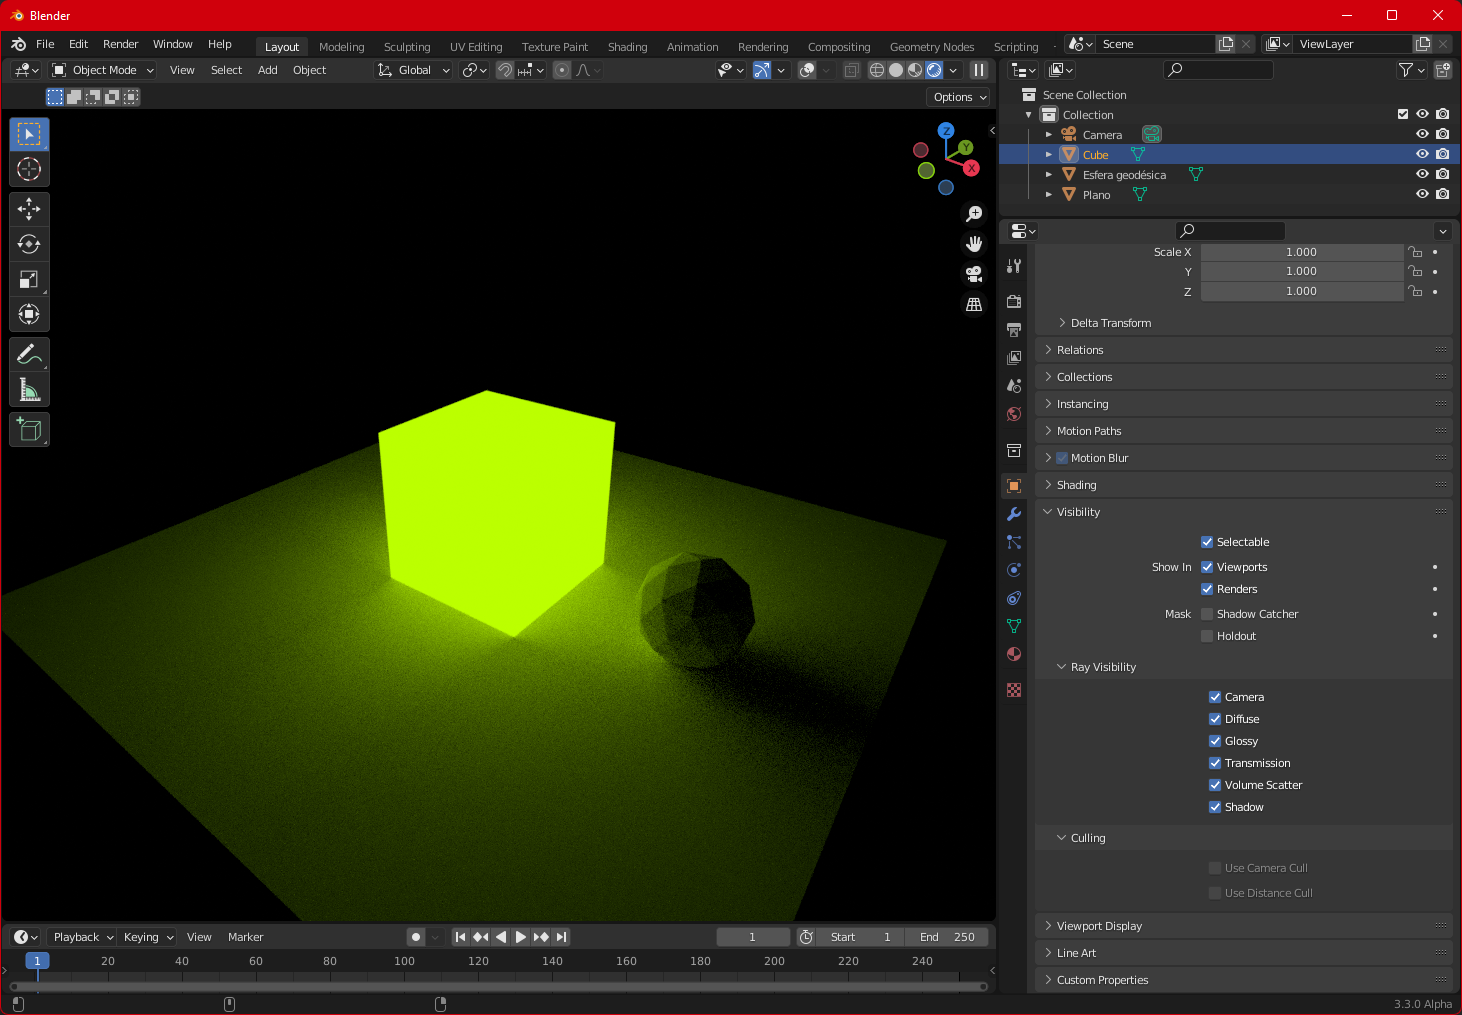Select the Select Box tool
Screen dimensions: 1462x1015
click(29, 134)
